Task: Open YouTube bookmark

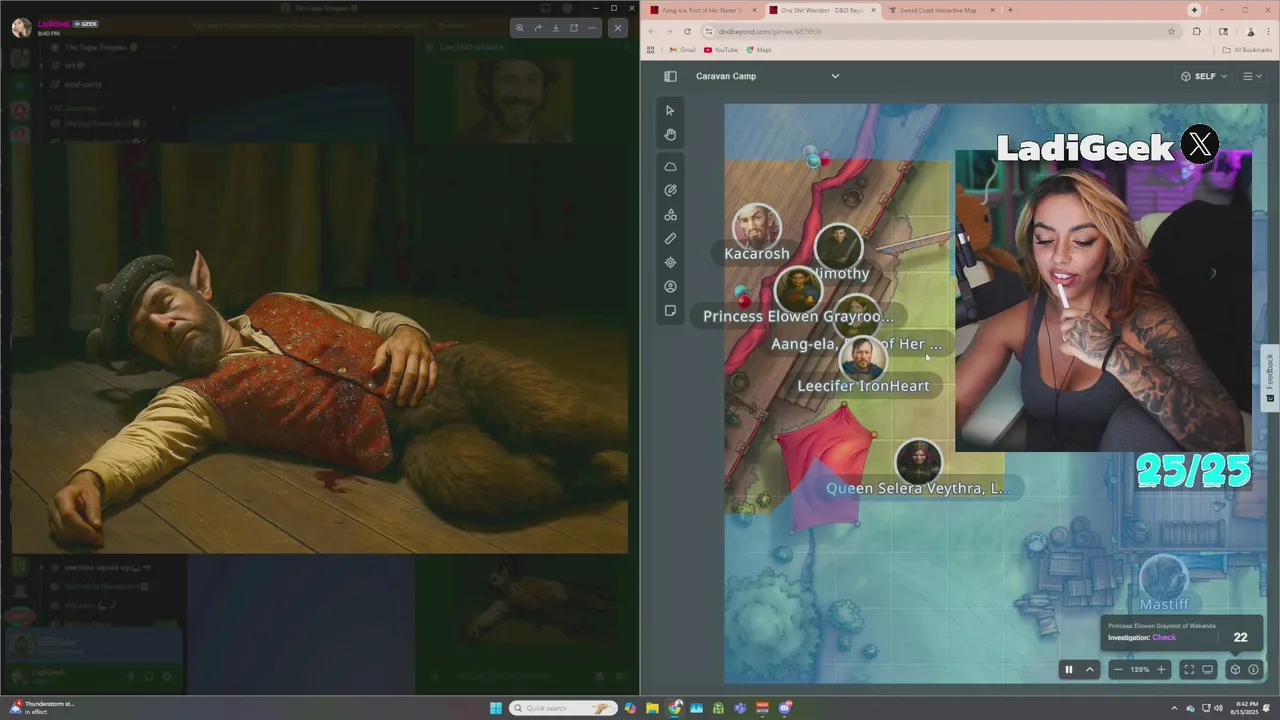Action: click(x=721, y=49)
